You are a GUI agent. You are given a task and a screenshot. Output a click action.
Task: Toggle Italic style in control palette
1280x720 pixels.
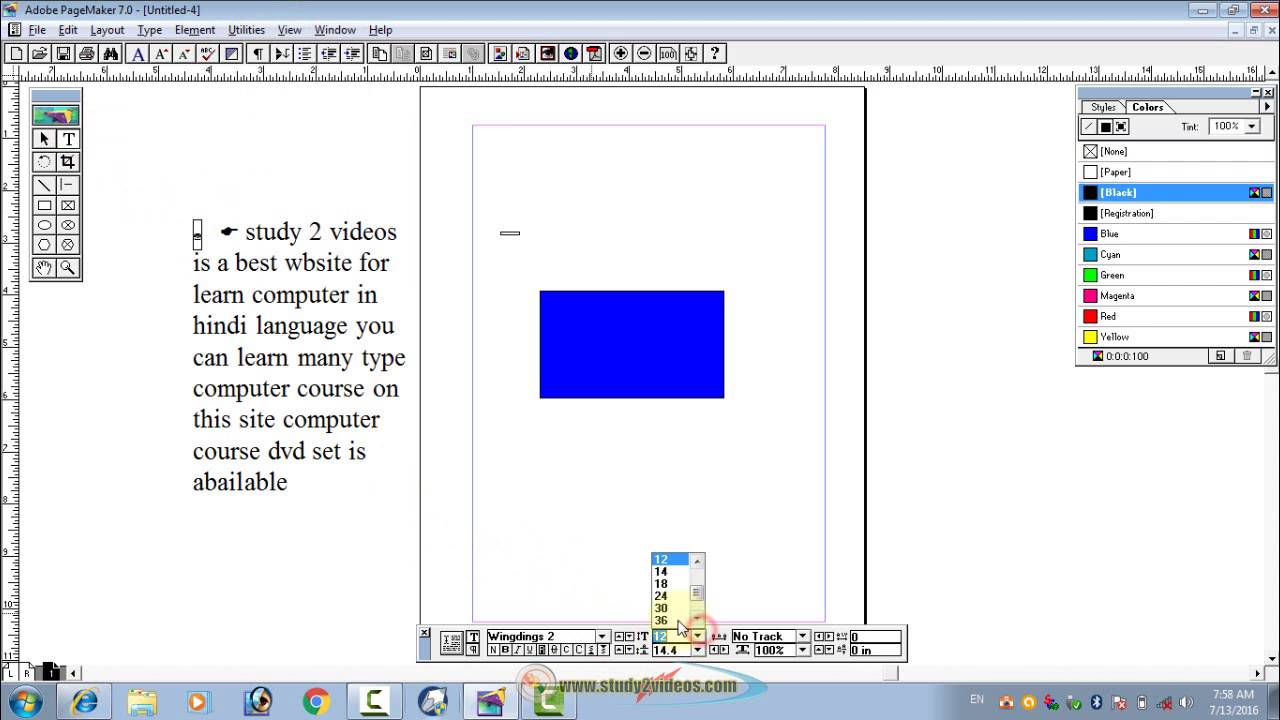517,650
